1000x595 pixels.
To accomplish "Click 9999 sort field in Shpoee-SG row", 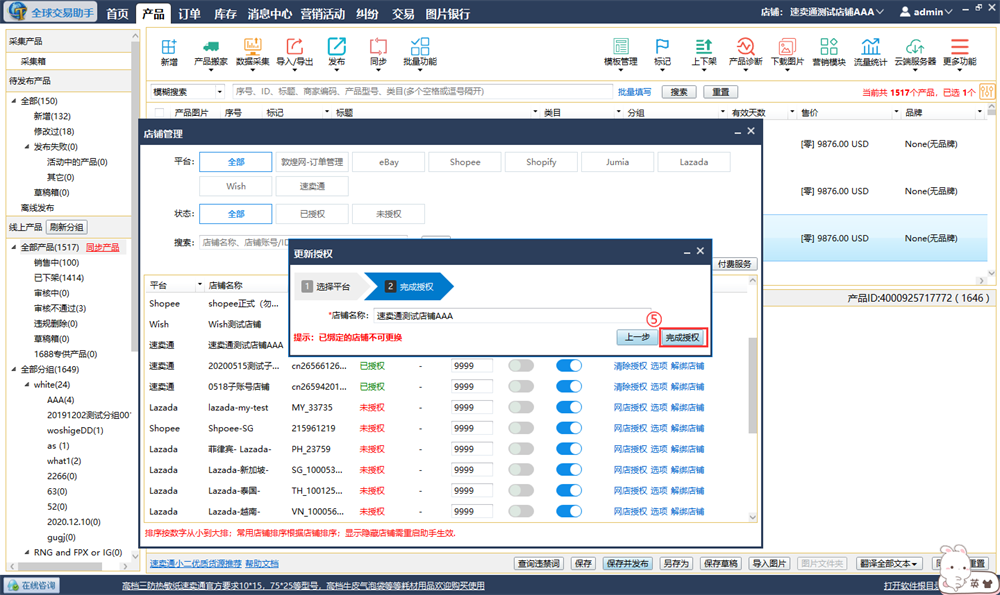I will (x=472, y=428).
